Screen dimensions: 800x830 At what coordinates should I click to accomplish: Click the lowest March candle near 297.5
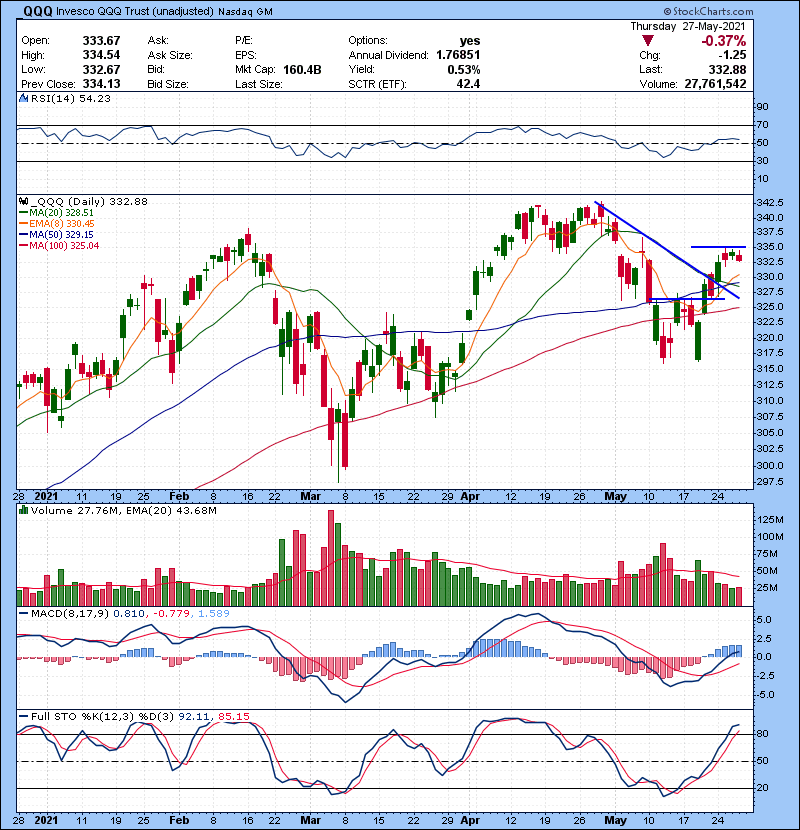[x=338, y=445]
